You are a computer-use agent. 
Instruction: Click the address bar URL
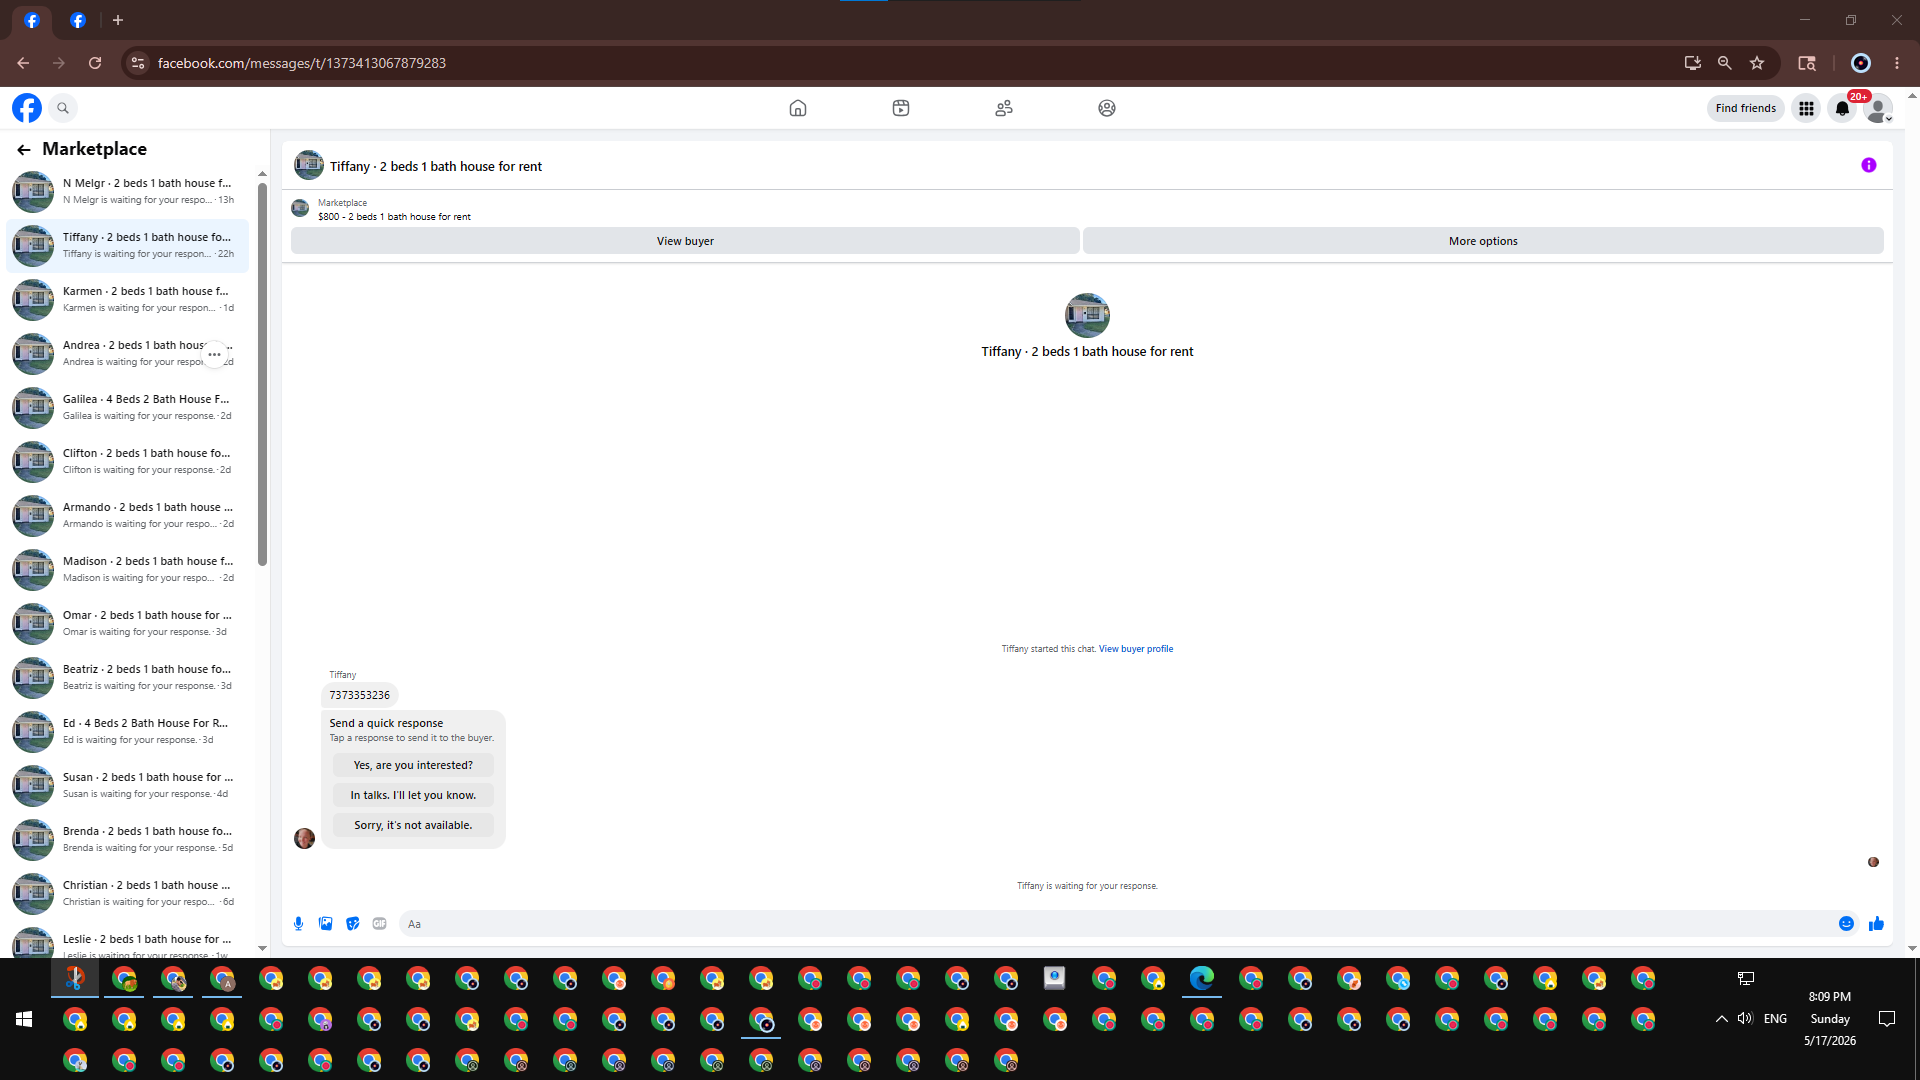[302, 63]
